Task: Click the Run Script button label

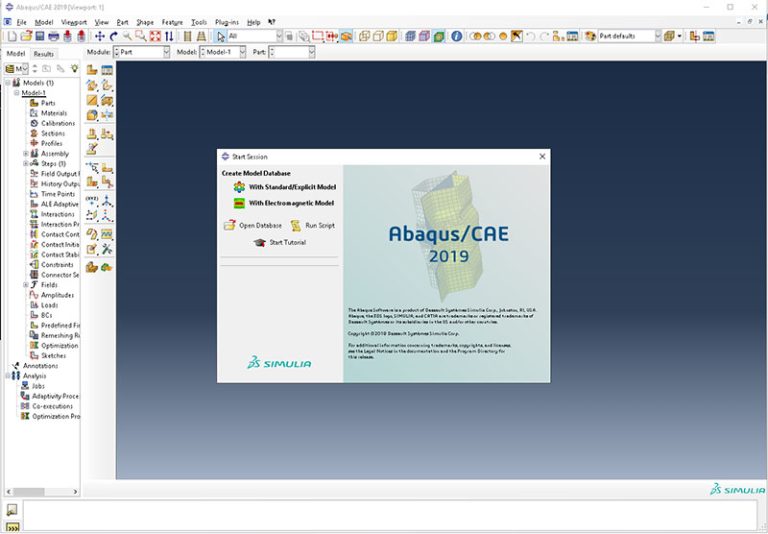Action: tap(320, 225)
